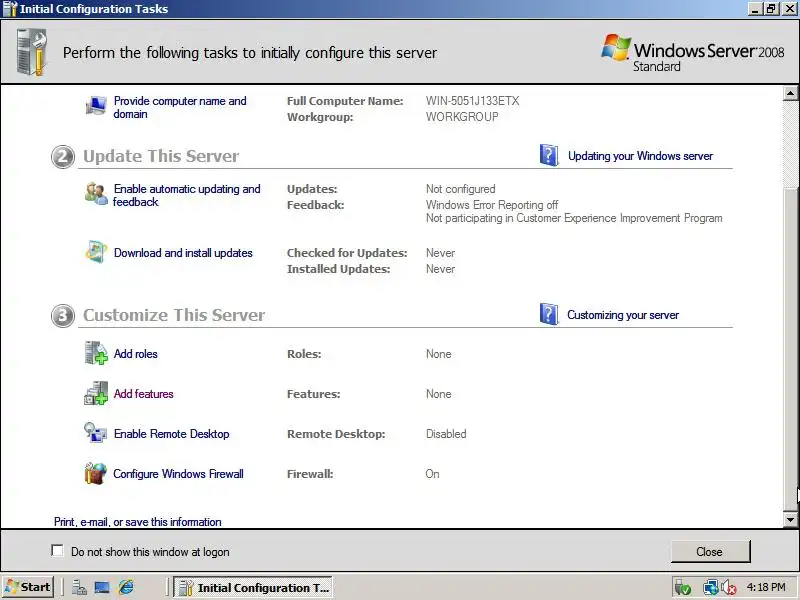Click the Customize This Server heading
The image size is (800, 600).
click(174, 315)
